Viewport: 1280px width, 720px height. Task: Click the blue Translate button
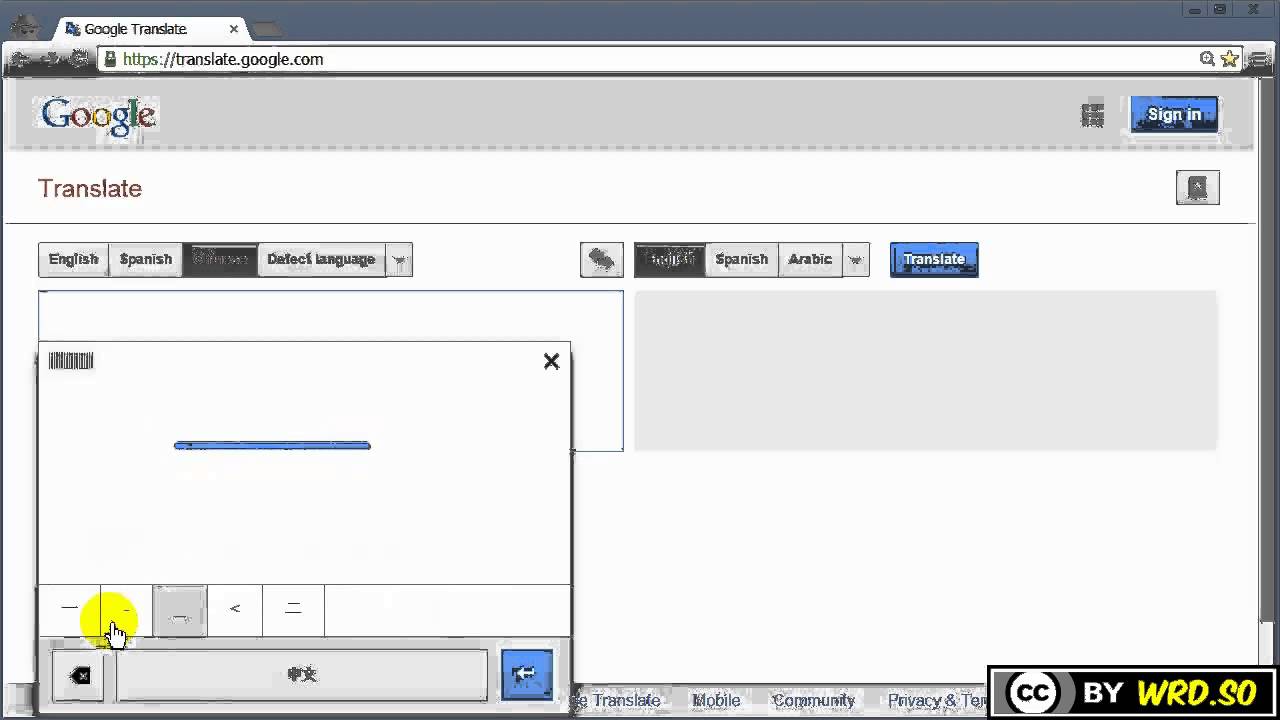(934, 259)
